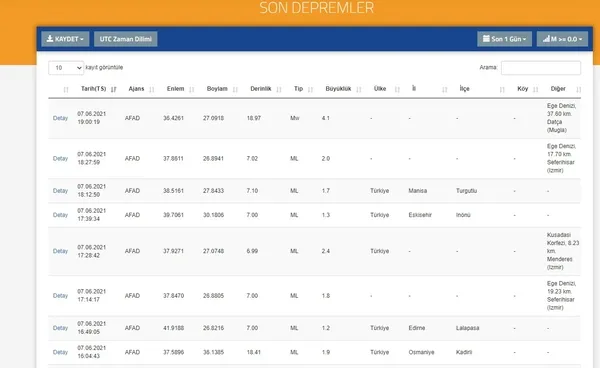Open Detay for the 19:00:19 earthquake

pyautogui.click(x=60, y=118)
